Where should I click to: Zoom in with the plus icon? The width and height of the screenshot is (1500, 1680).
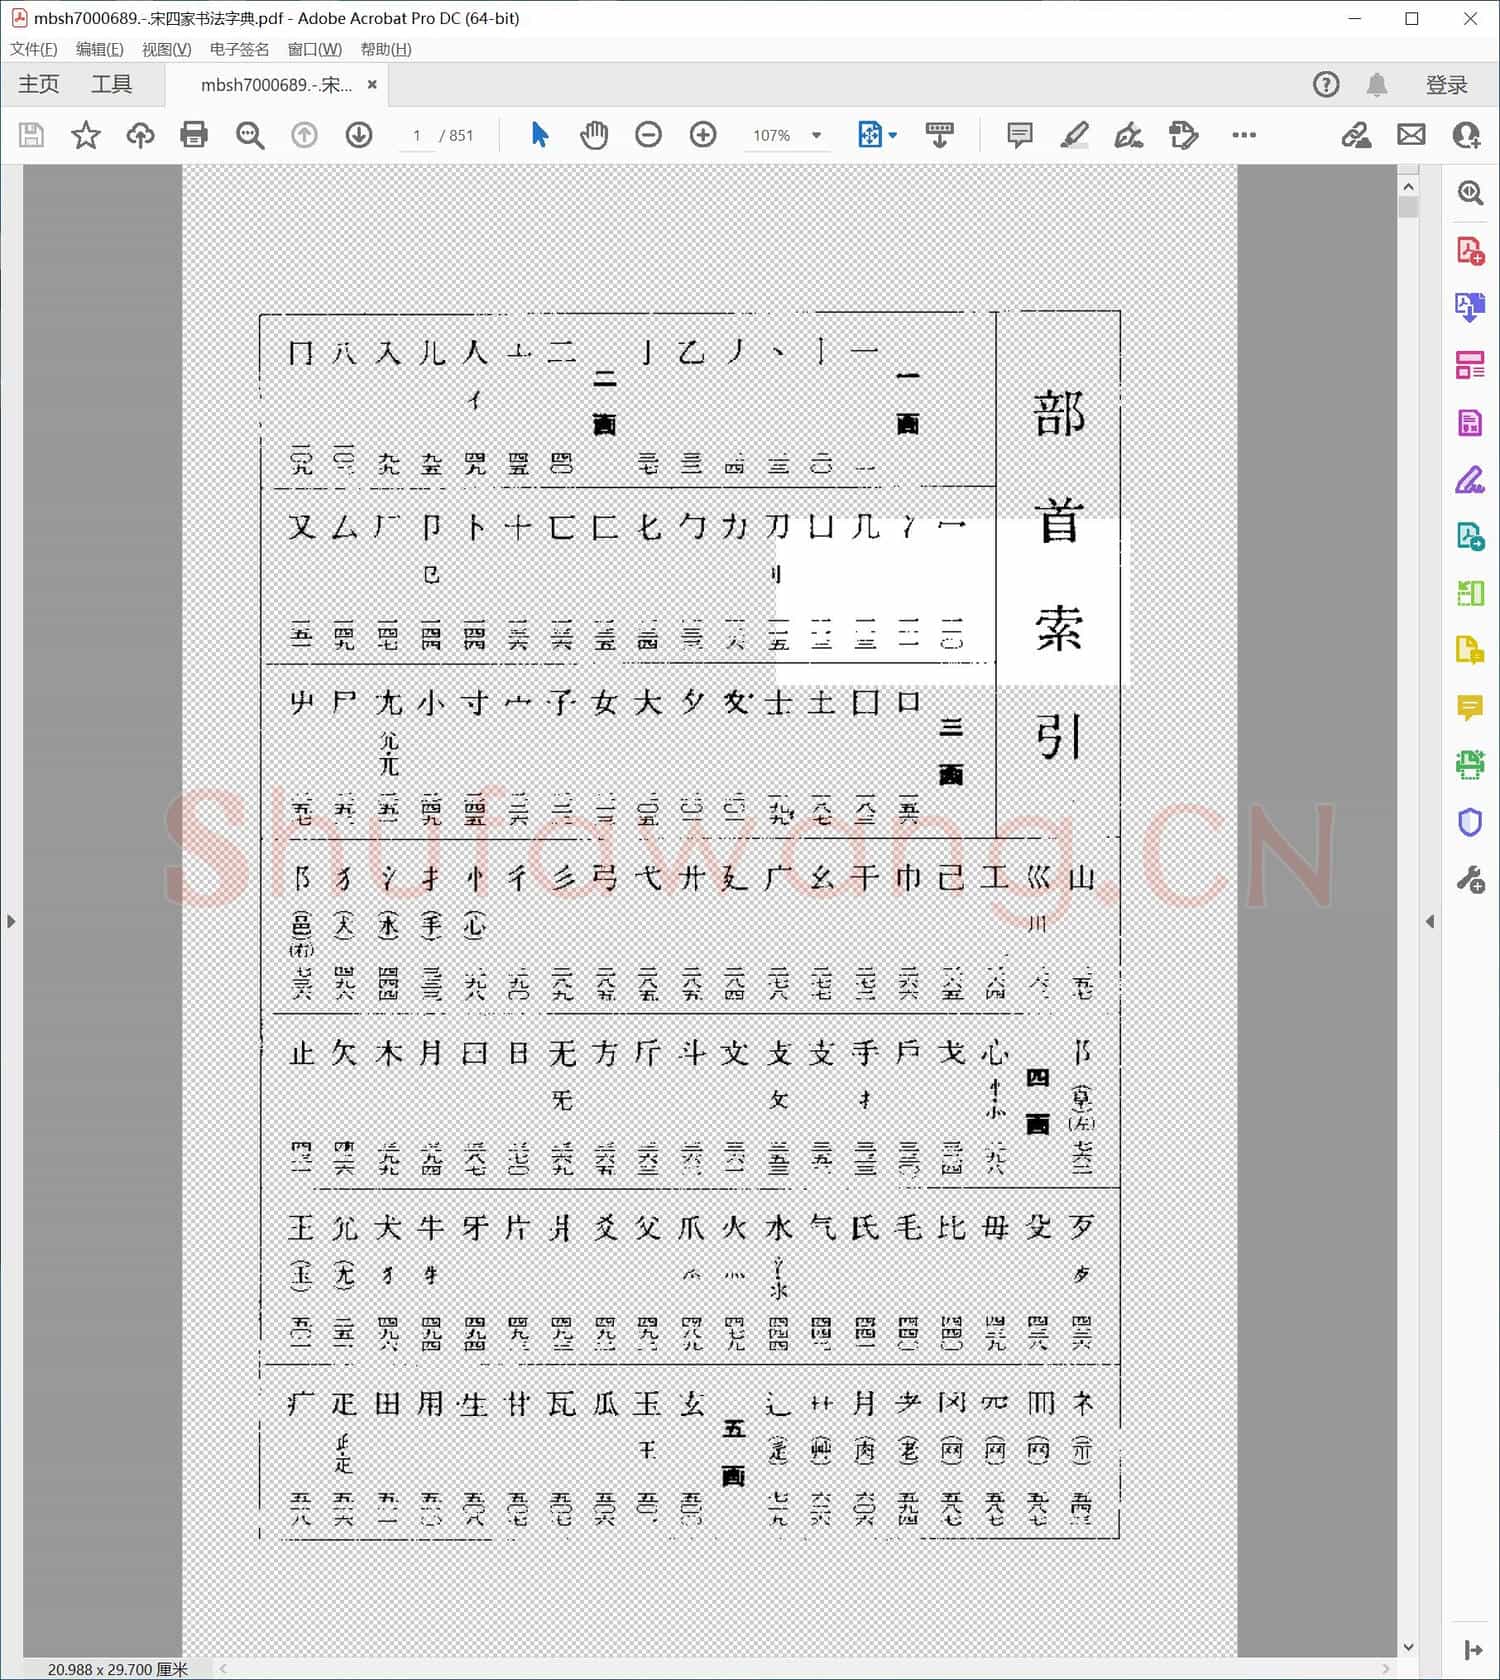coord(703,135)
